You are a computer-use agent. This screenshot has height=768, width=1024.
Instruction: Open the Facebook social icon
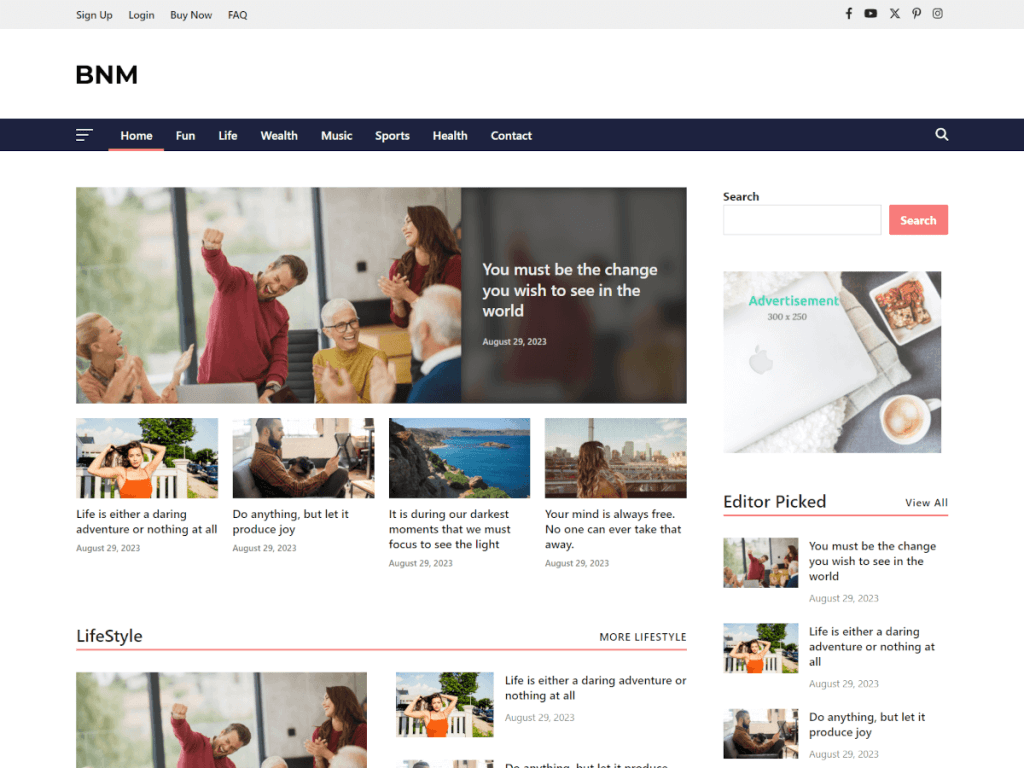tap(848, 14)
